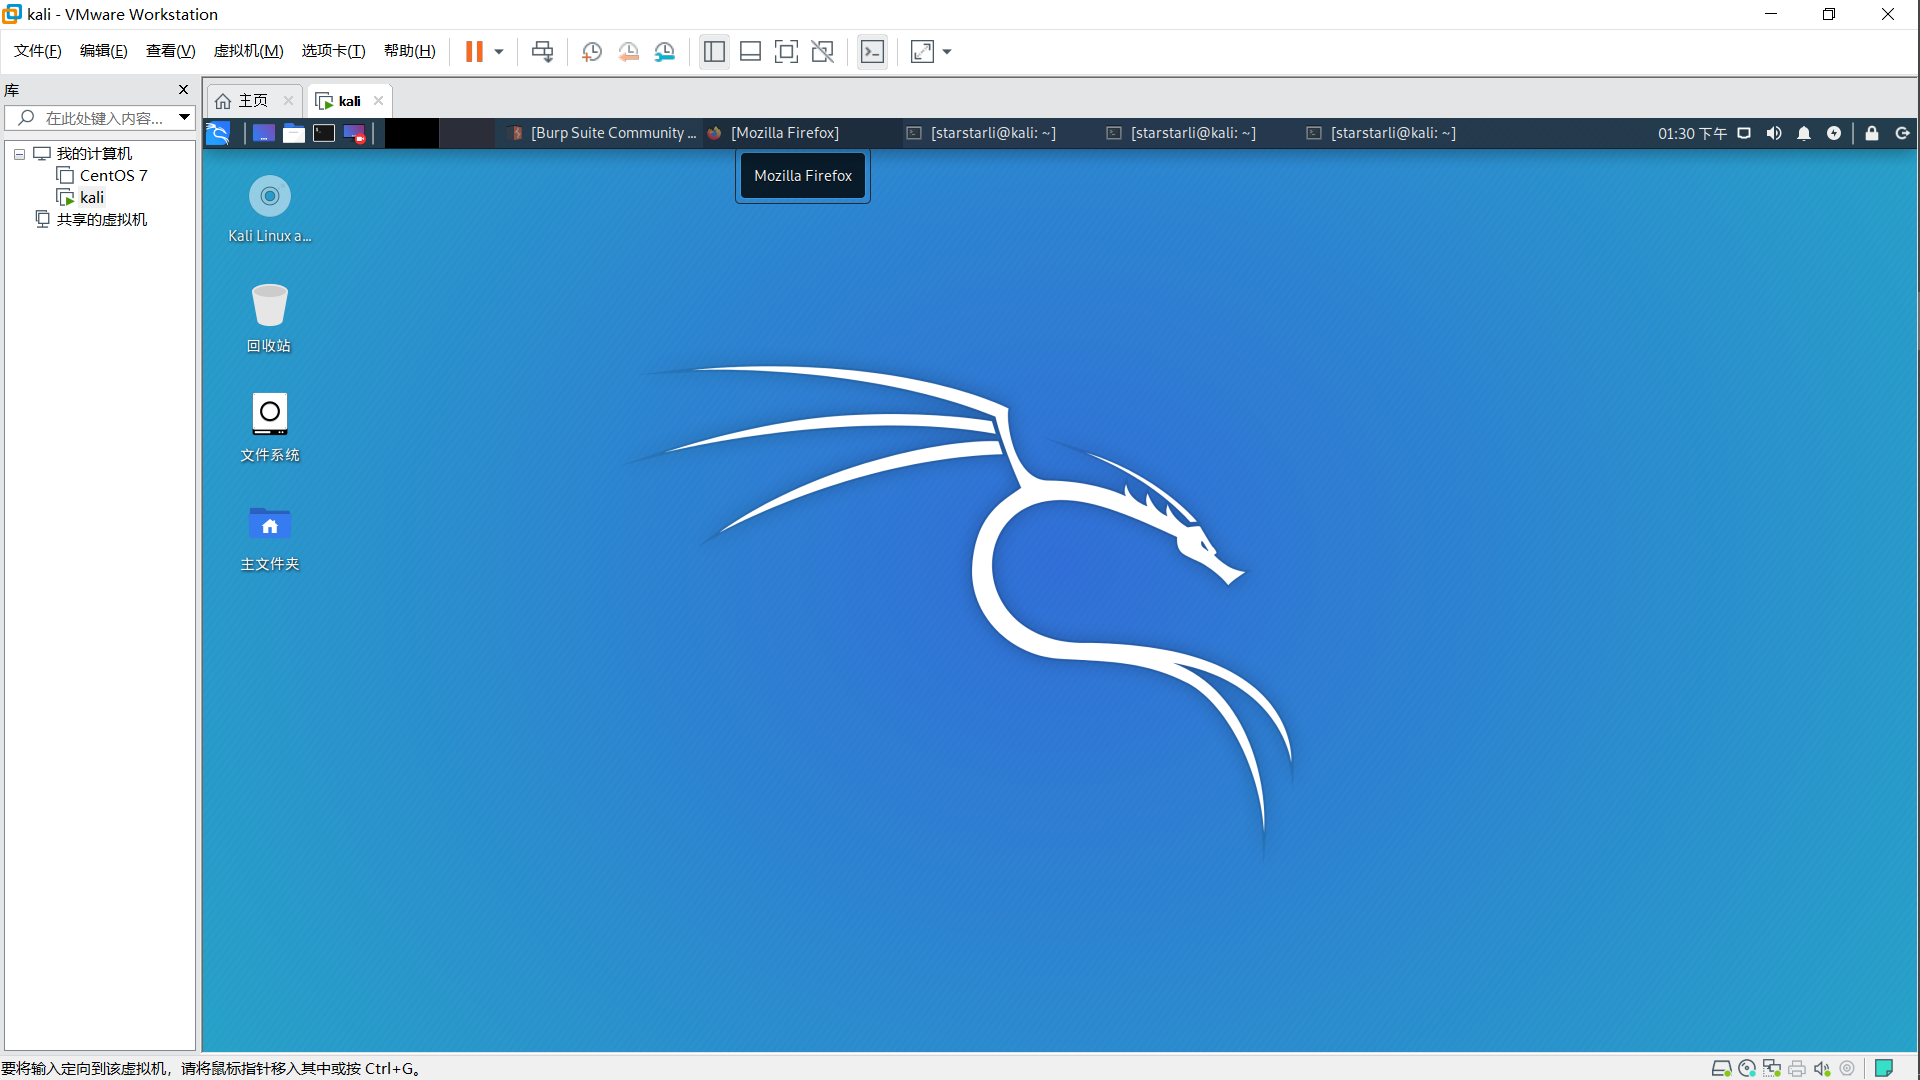This screenshot has width=1920, height=1080.
Task: Open the snapshot manager icon
Action: click(665, 52)
